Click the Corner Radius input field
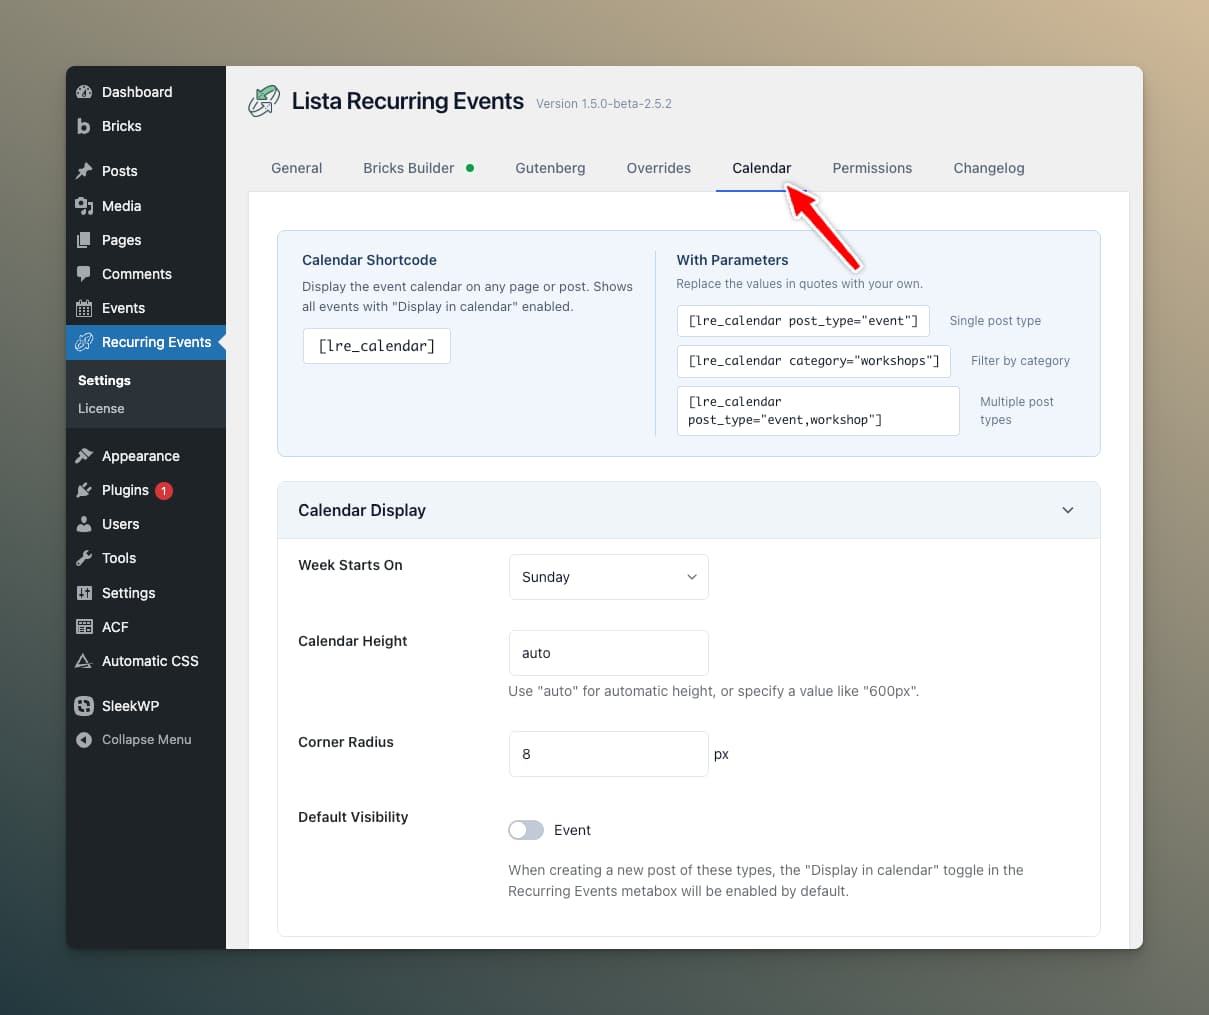The width and height of the screenshot is (1209, 1015). click(608, 754)
